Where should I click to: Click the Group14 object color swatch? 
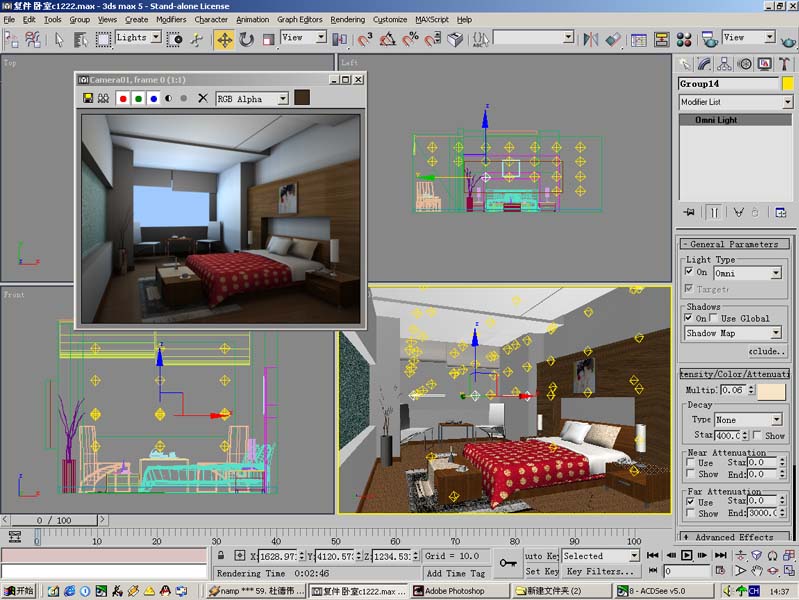tap(787, 84)
